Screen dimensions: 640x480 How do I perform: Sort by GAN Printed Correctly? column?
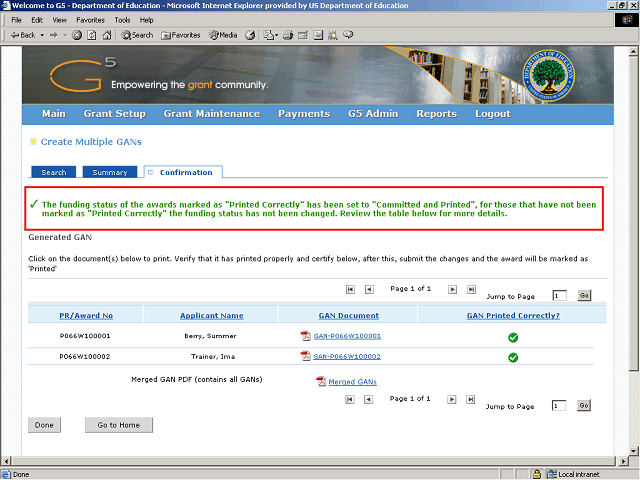click(513, 316)
